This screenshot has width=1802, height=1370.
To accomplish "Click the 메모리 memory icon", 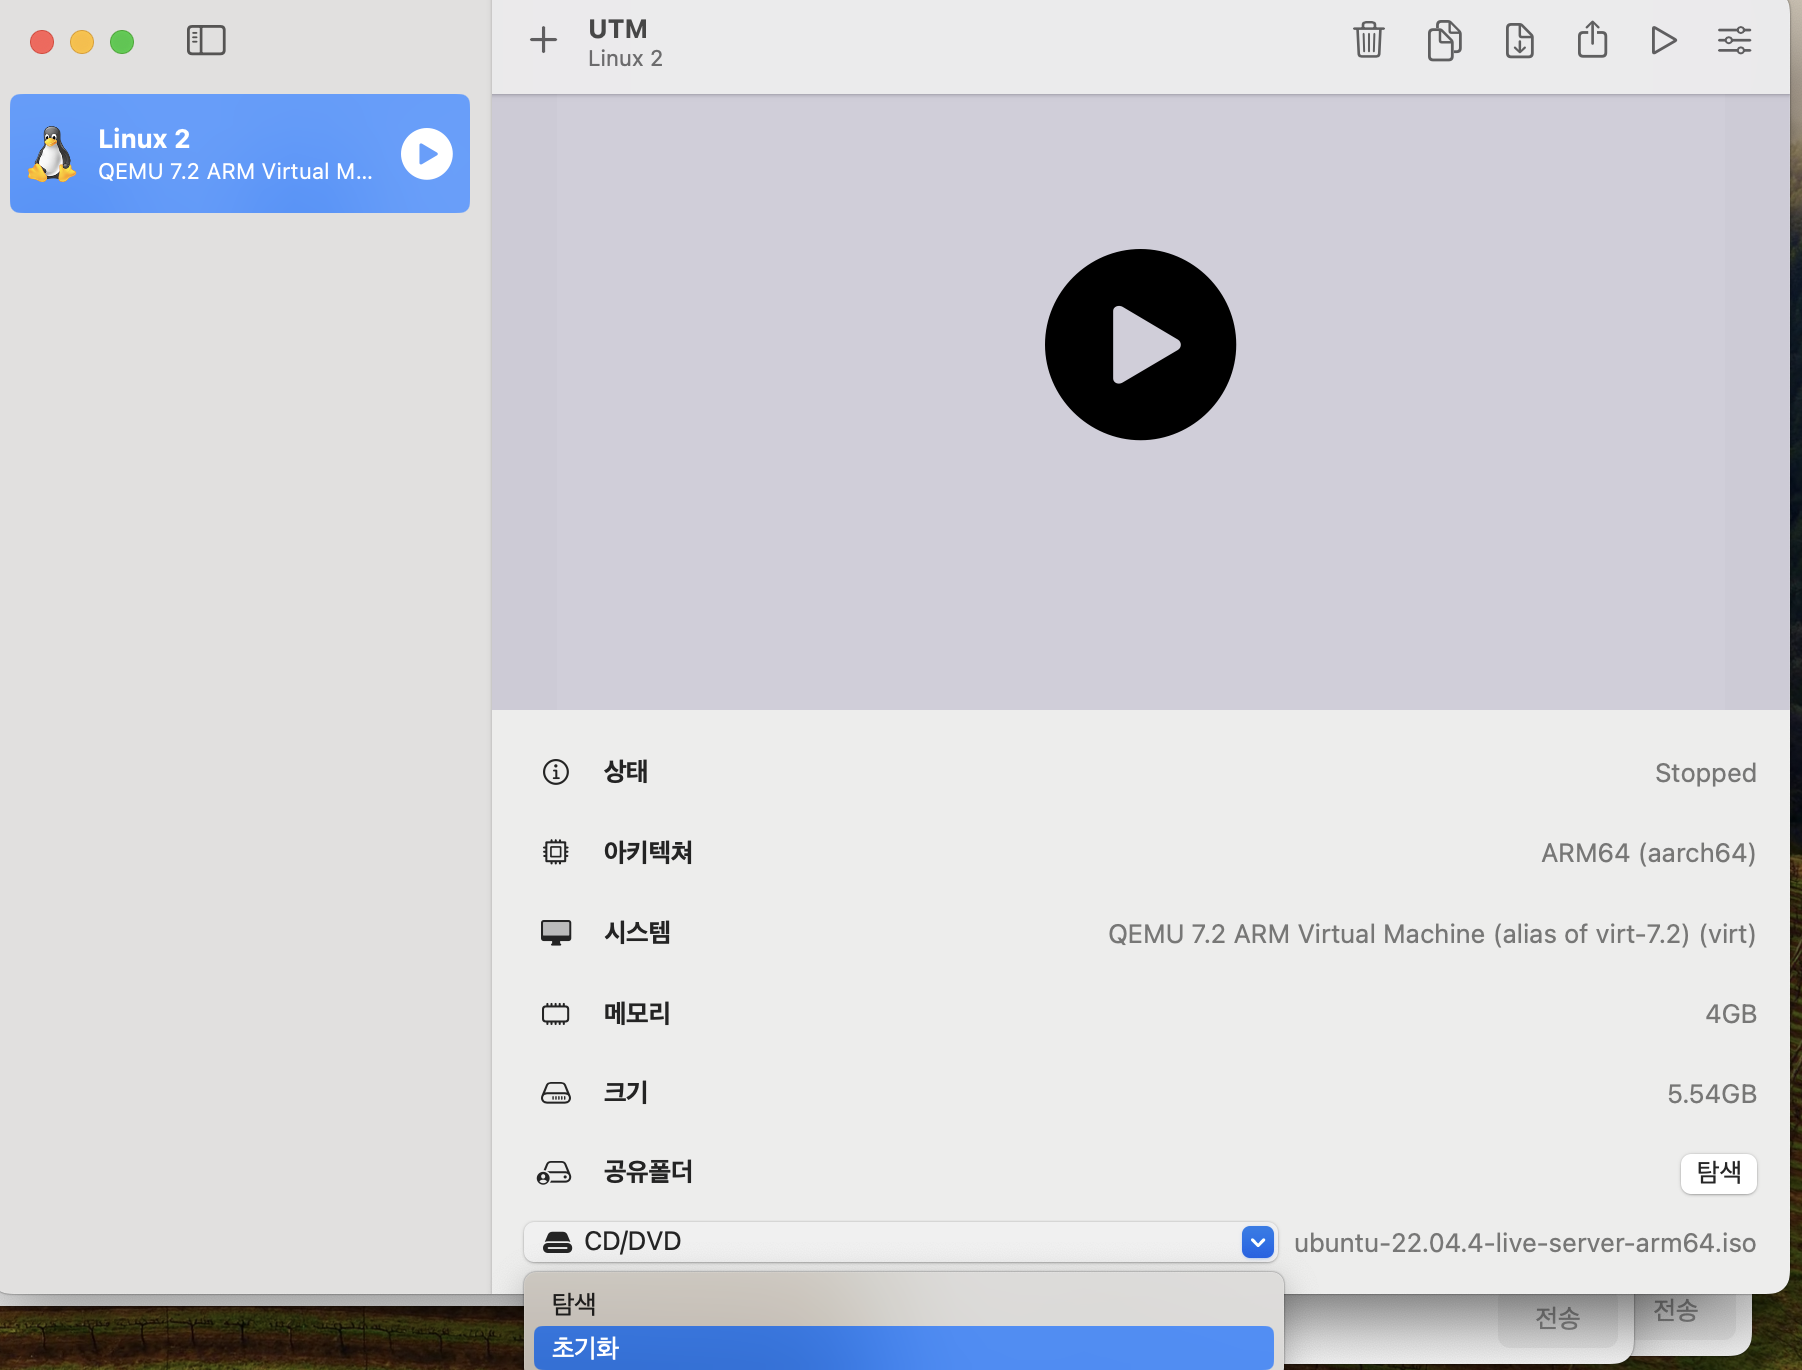I will [556, 1014].
